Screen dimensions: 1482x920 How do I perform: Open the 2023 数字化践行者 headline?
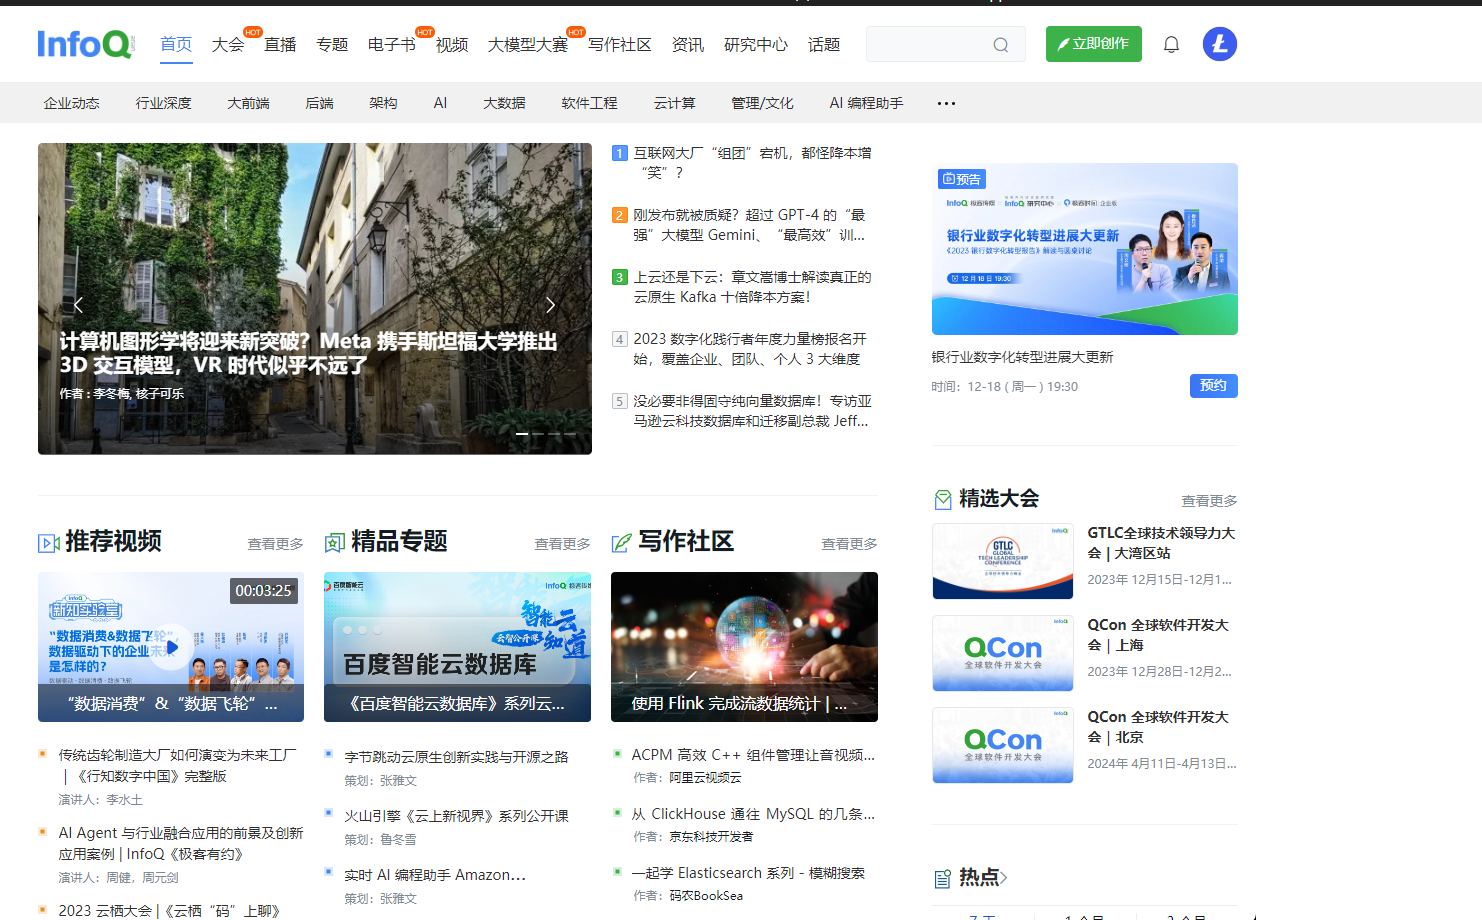coord(750,349)
